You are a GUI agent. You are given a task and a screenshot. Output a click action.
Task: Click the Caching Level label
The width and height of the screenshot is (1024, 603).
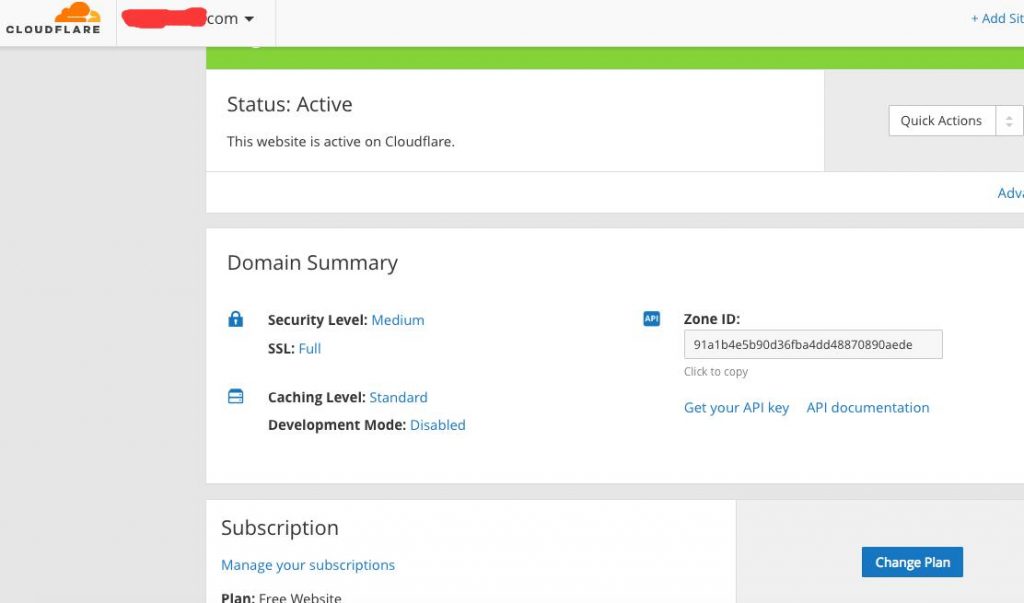coord(317,397)
